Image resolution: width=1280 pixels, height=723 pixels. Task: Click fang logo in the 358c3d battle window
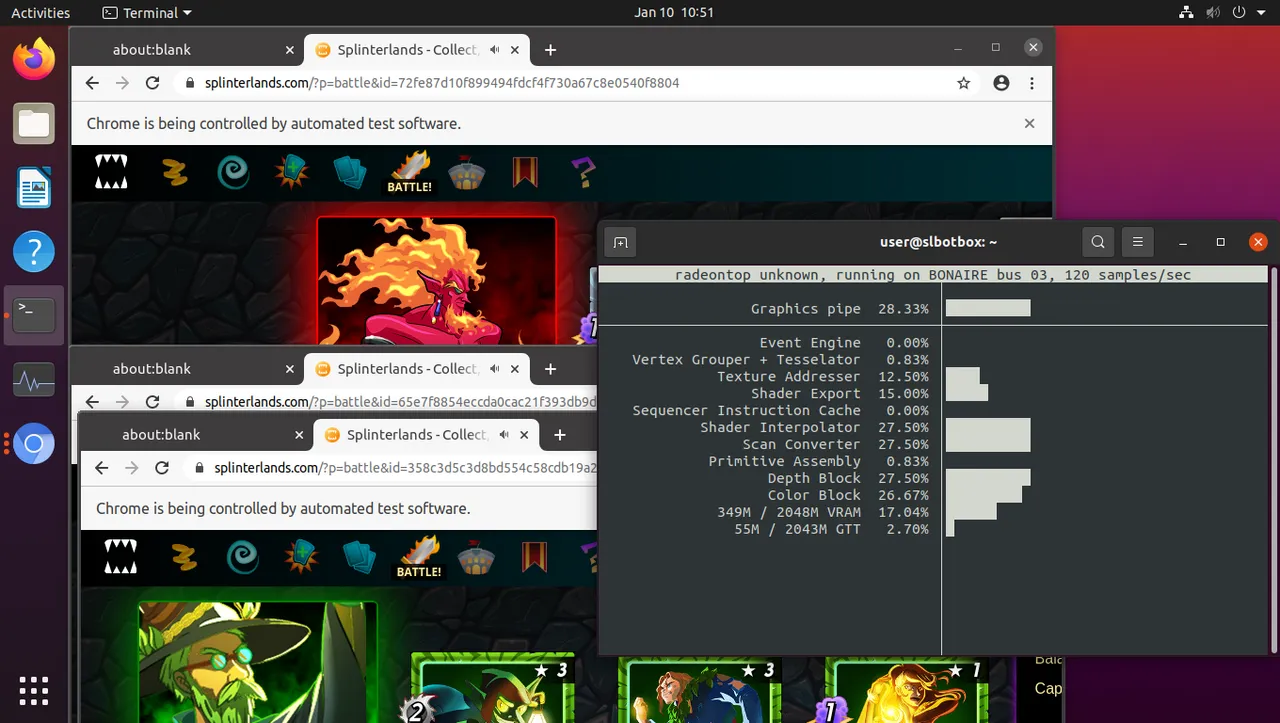[121, 557]
